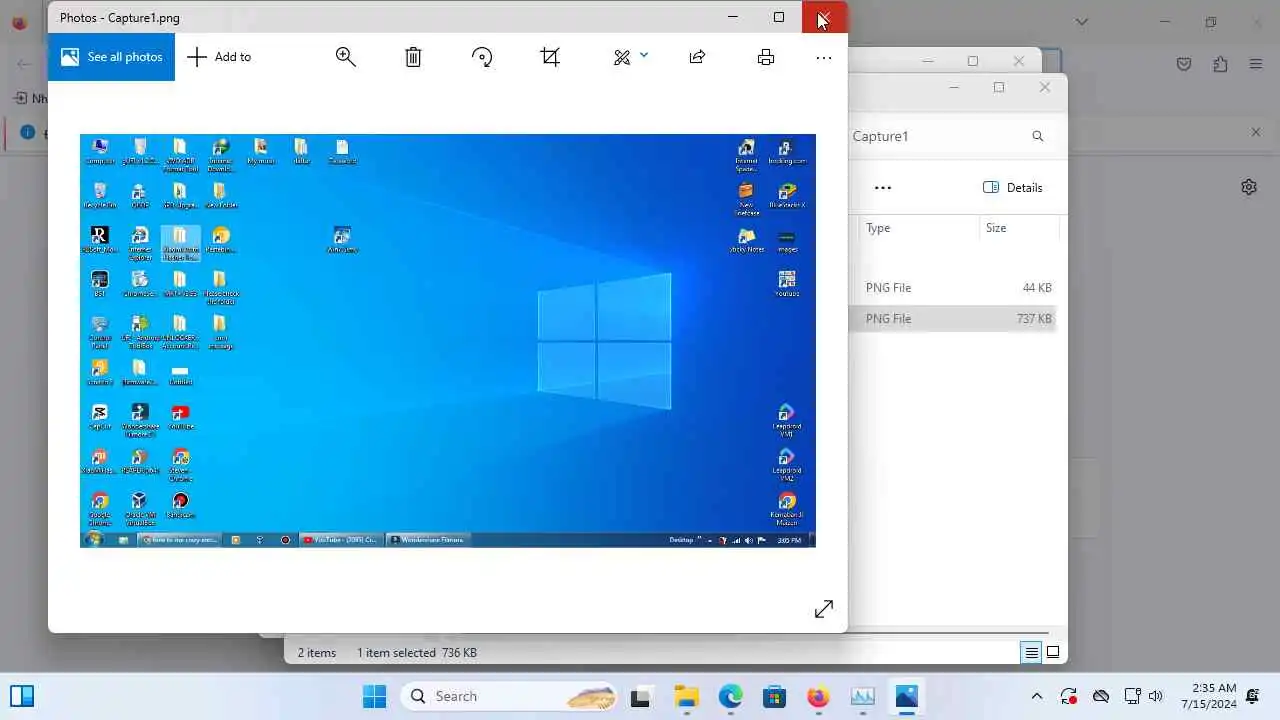Click the Zoom magnifier icon in Photos

(346, 57)
